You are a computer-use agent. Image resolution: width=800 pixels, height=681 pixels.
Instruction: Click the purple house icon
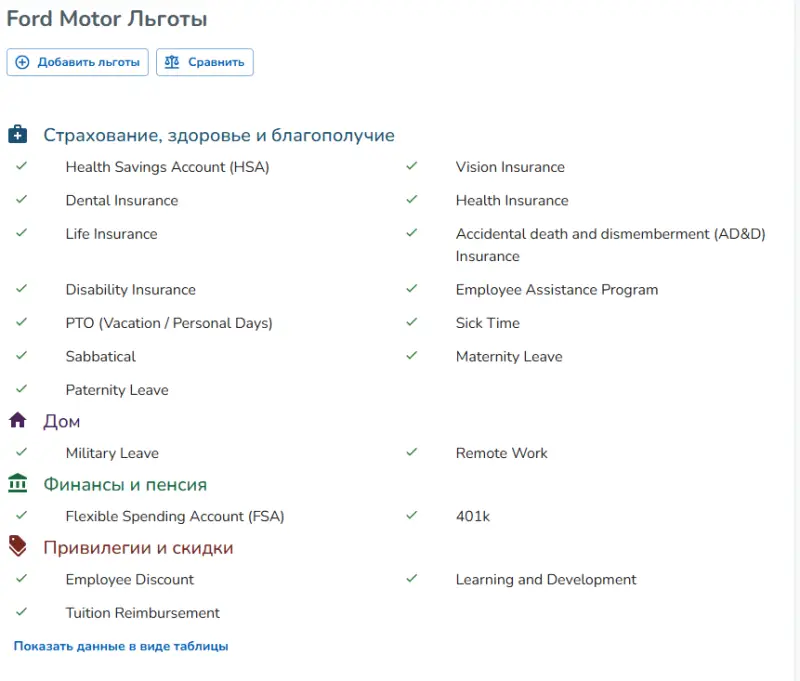click(17, 421)
